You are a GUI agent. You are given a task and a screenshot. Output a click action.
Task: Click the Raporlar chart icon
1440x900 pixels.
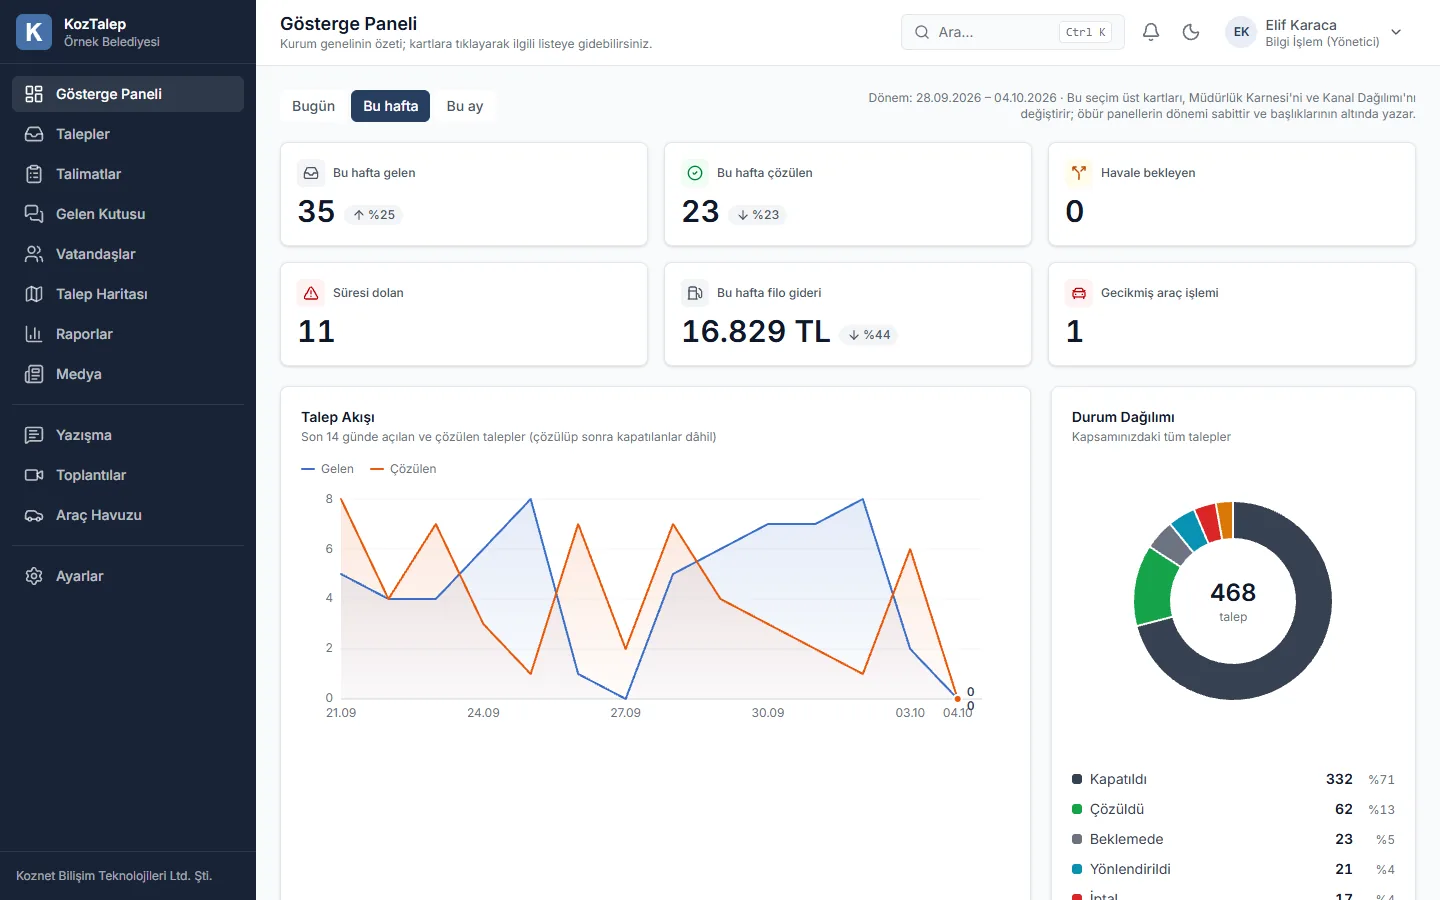pyautogui.click(x=34, y=334)
